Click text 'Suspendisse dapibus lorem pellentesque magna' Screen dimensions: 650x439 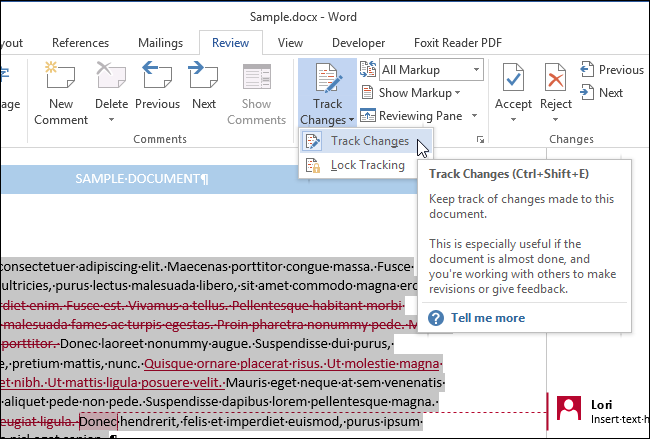pyautogui.click(x=290, y=402)
